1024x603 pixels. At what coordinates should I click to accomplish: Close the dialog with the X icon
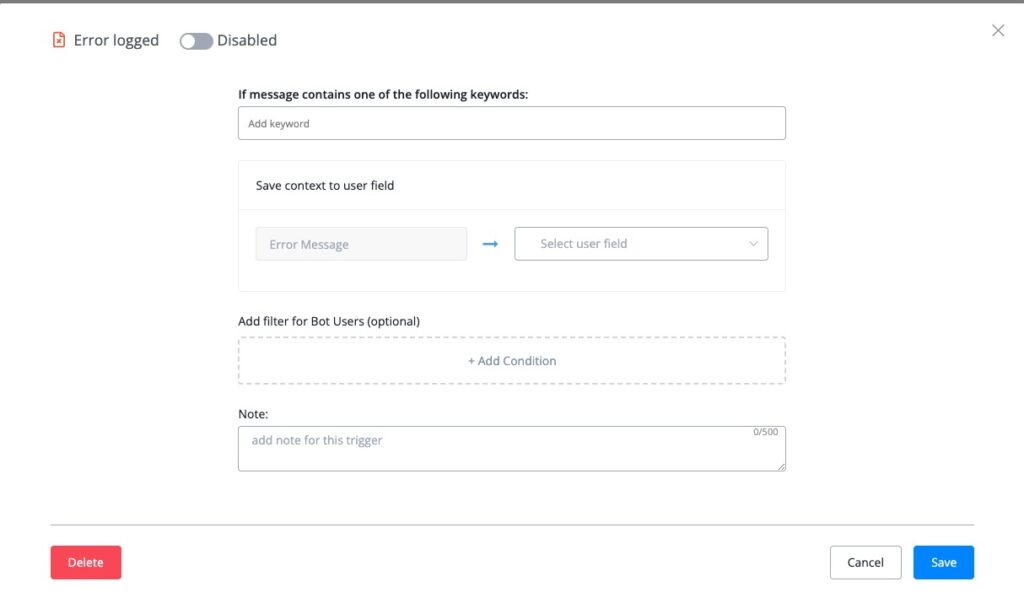tap(997, 30)
